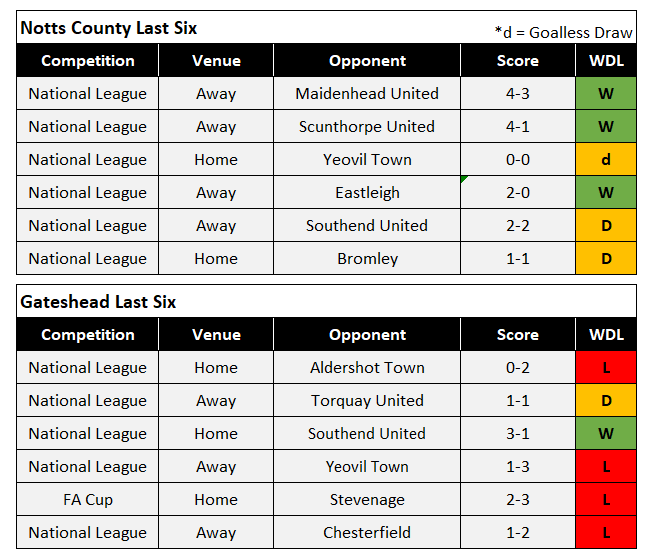Select the Maidenhead United opponent cell
Image resolution: width=653 pixels, height=559 pixels.
[367, 94]
